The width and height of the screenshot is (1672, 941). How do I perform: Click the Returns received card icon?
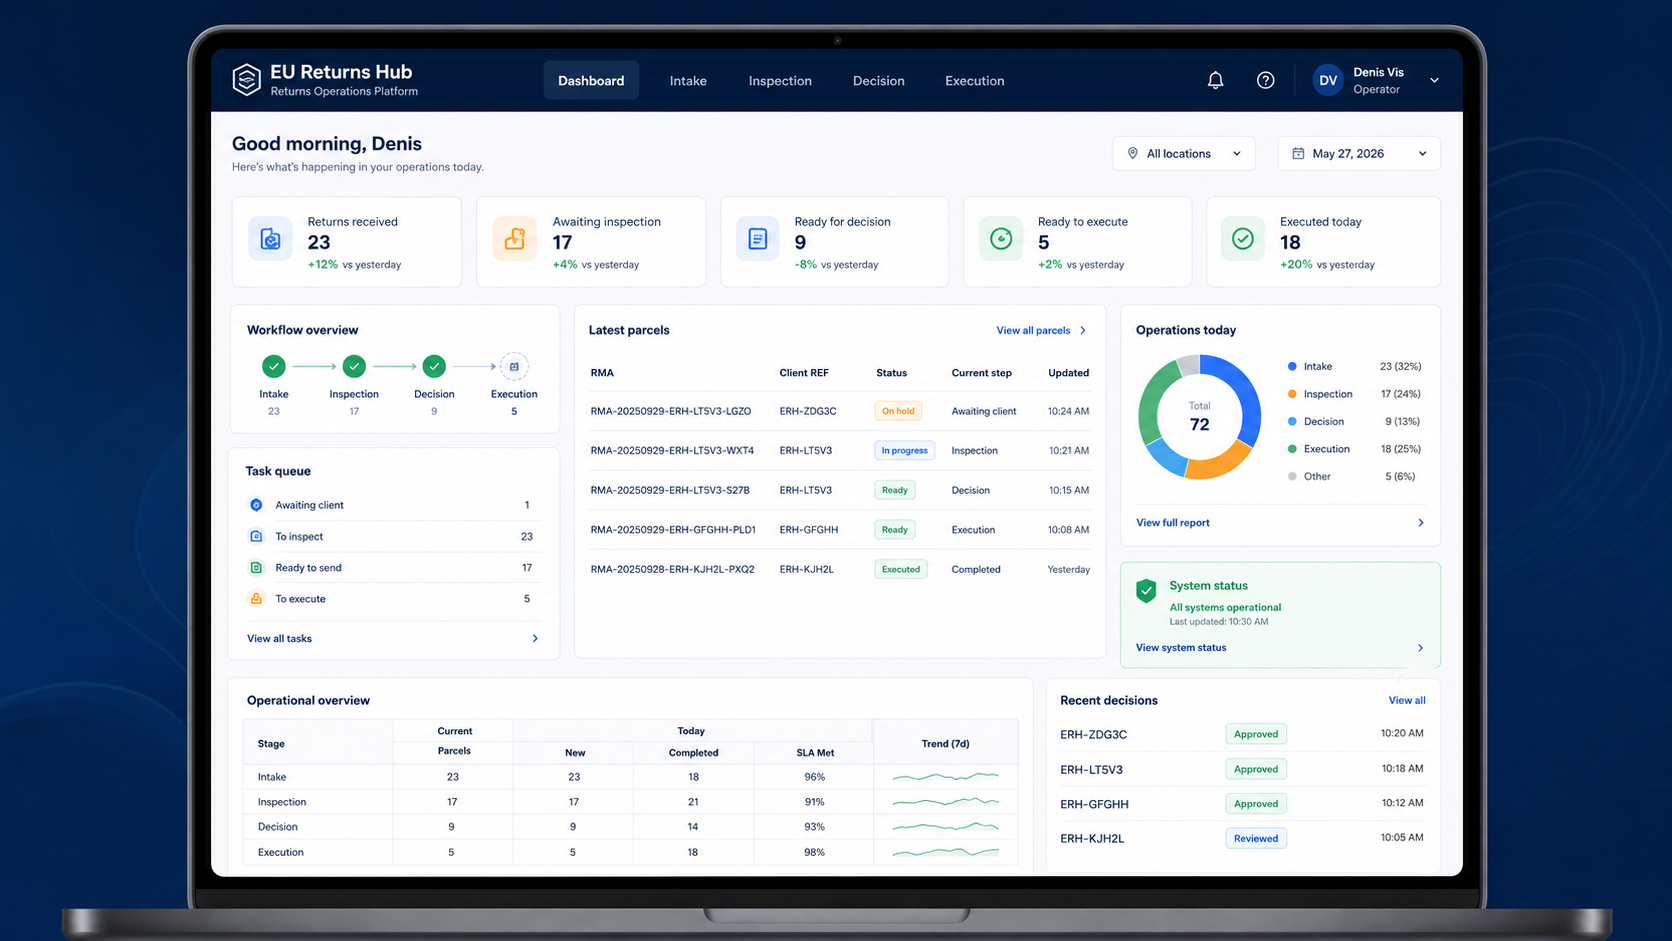(x=270, y=239)
